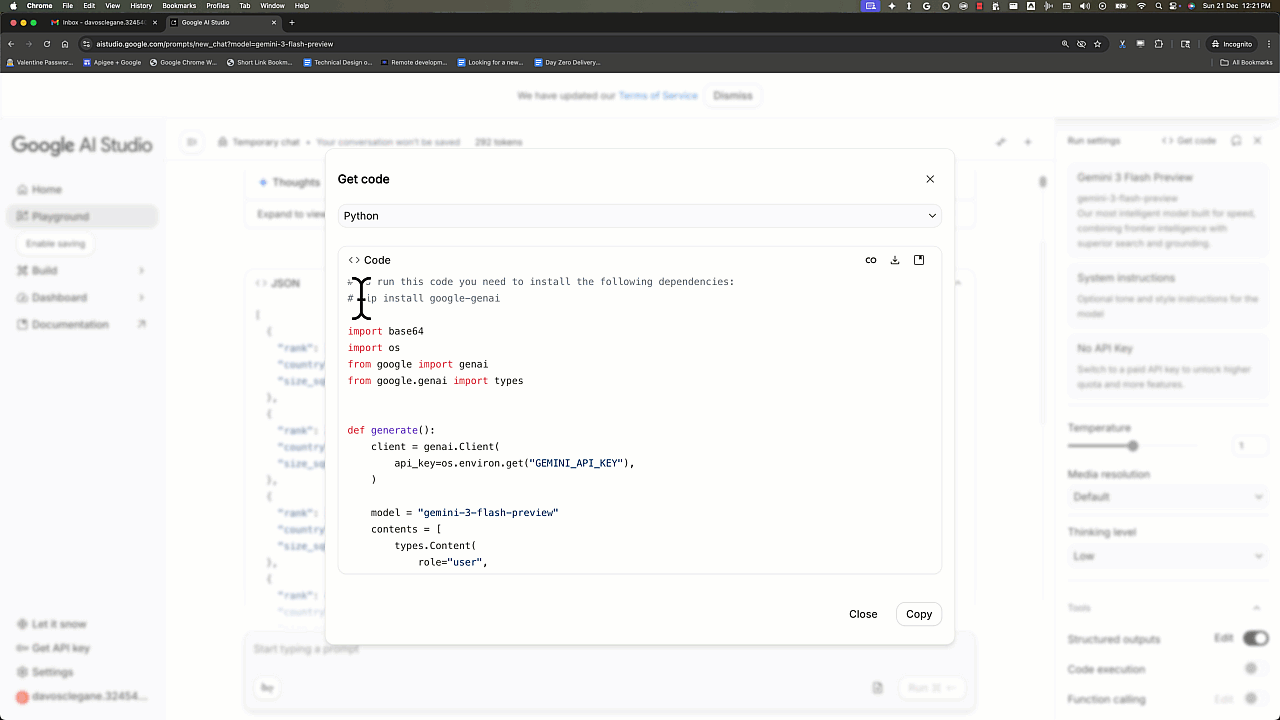
Task: Disable the Structured outputs toggle
Action: coord(1254,638)
